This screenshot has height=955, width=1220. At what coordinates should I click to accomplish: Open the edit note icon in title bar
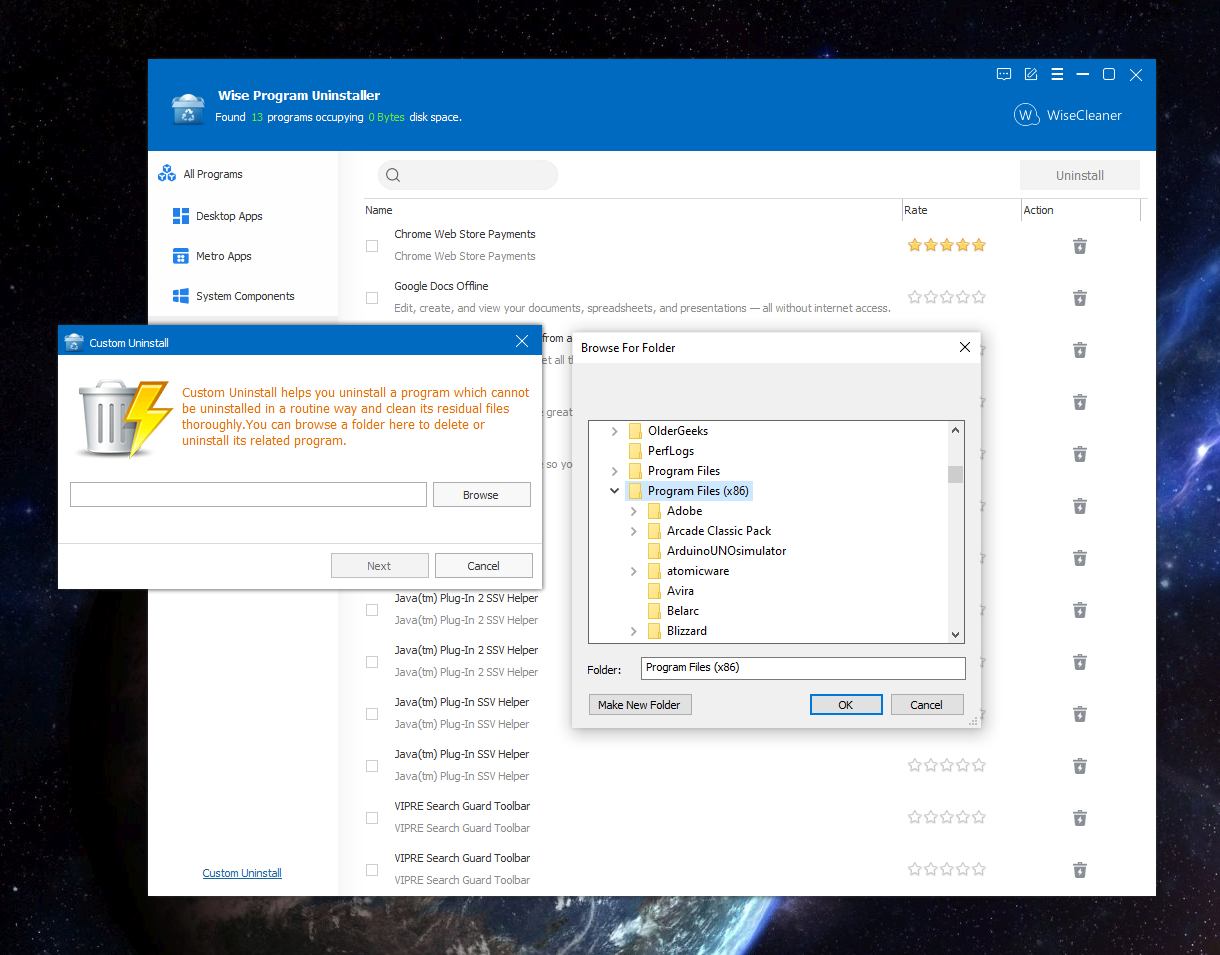coord(1031,75)
